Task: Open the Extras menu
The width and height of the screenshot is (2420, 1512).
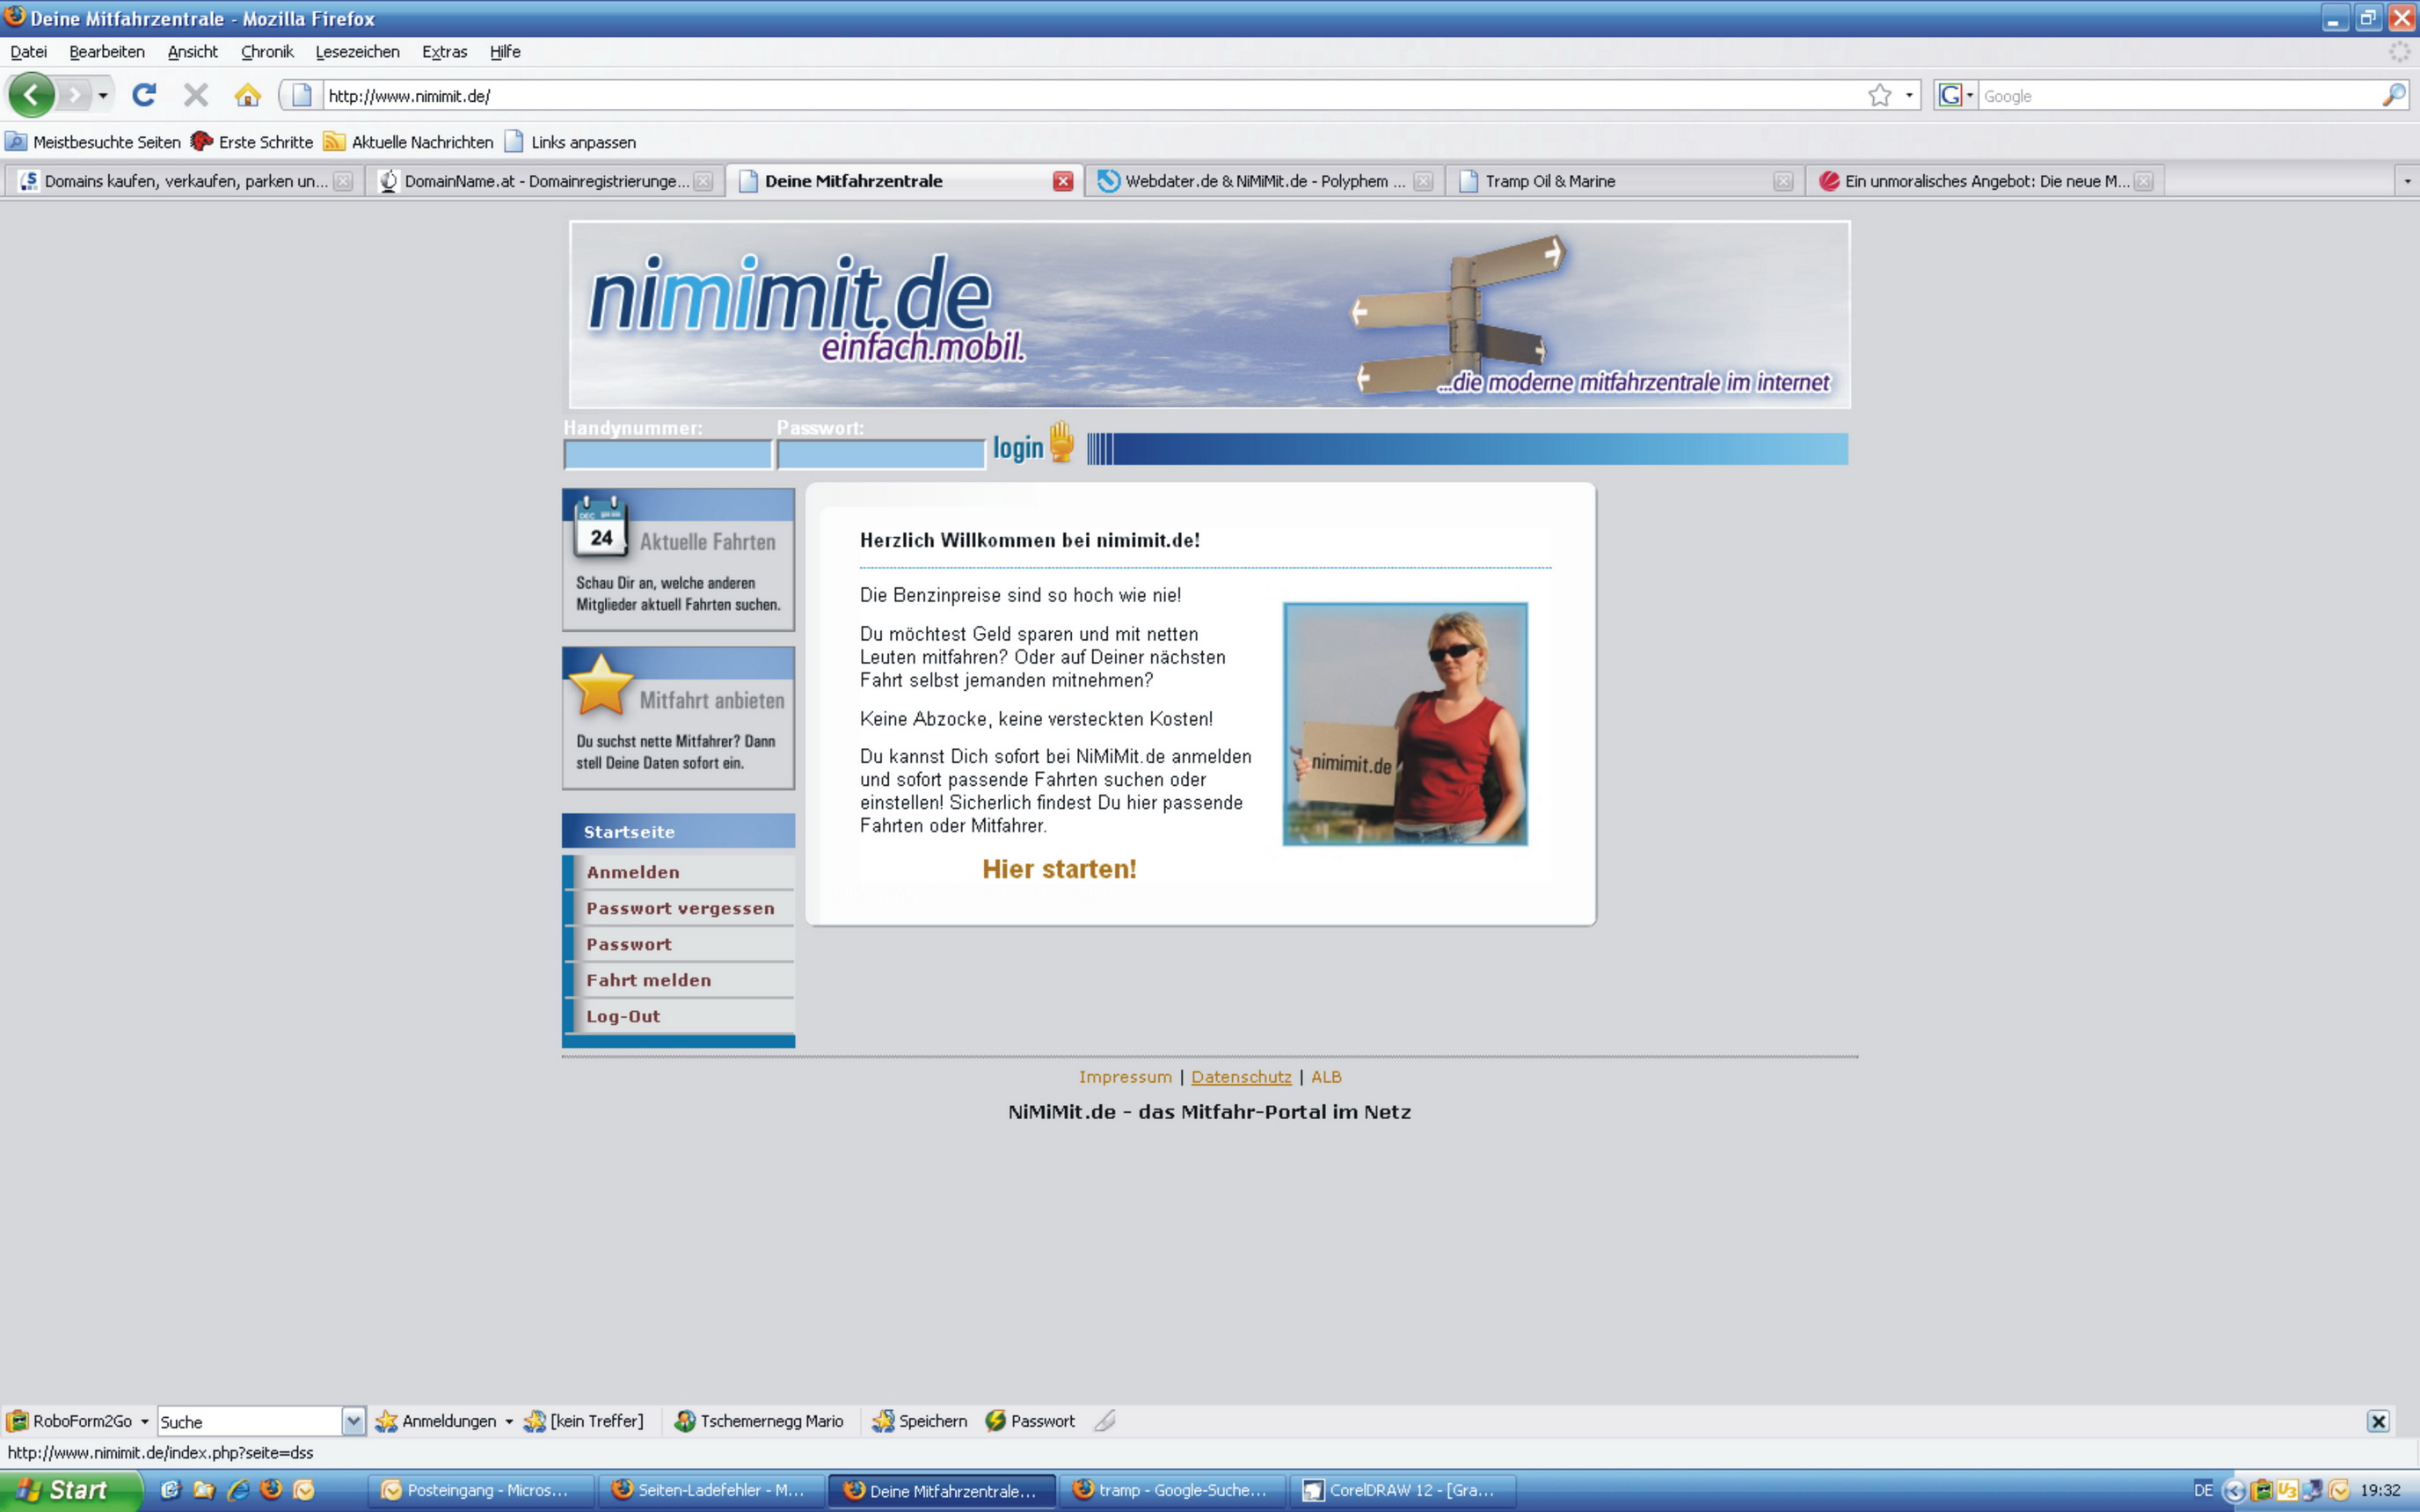Action: pyautogui.click(x=444, y=52)
